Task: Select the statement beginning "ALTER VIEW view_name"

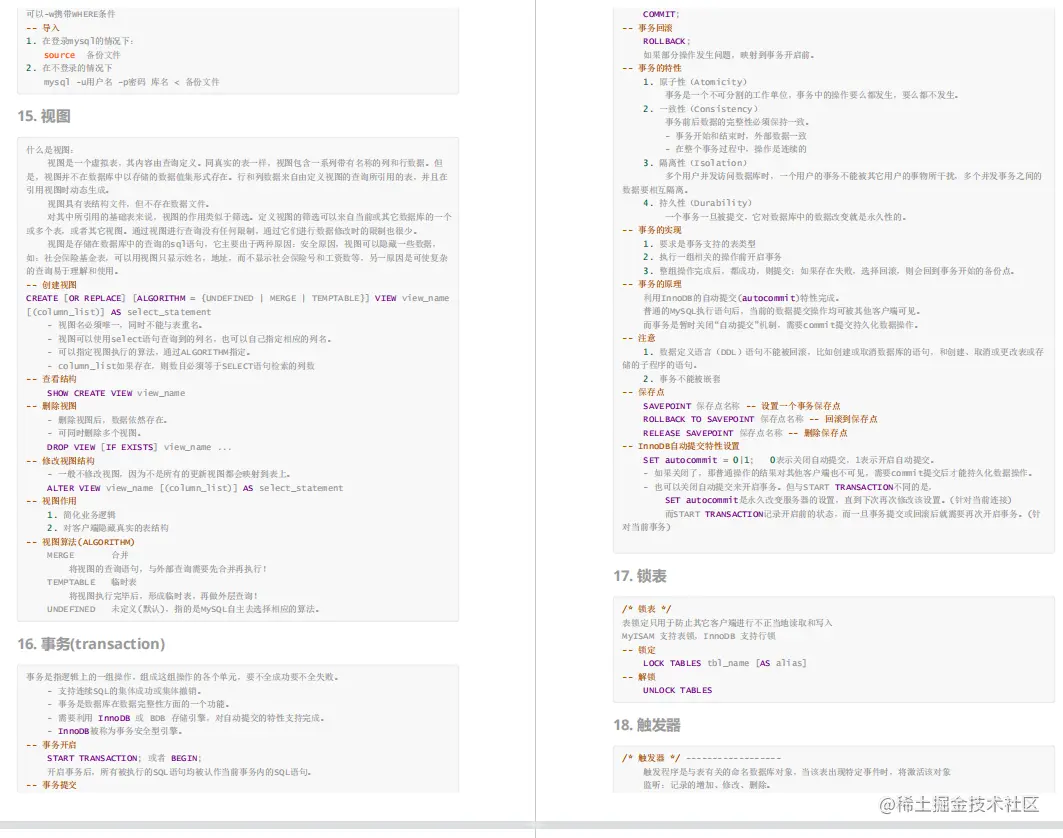Action: pyautogui.click(x=195, y=488)
